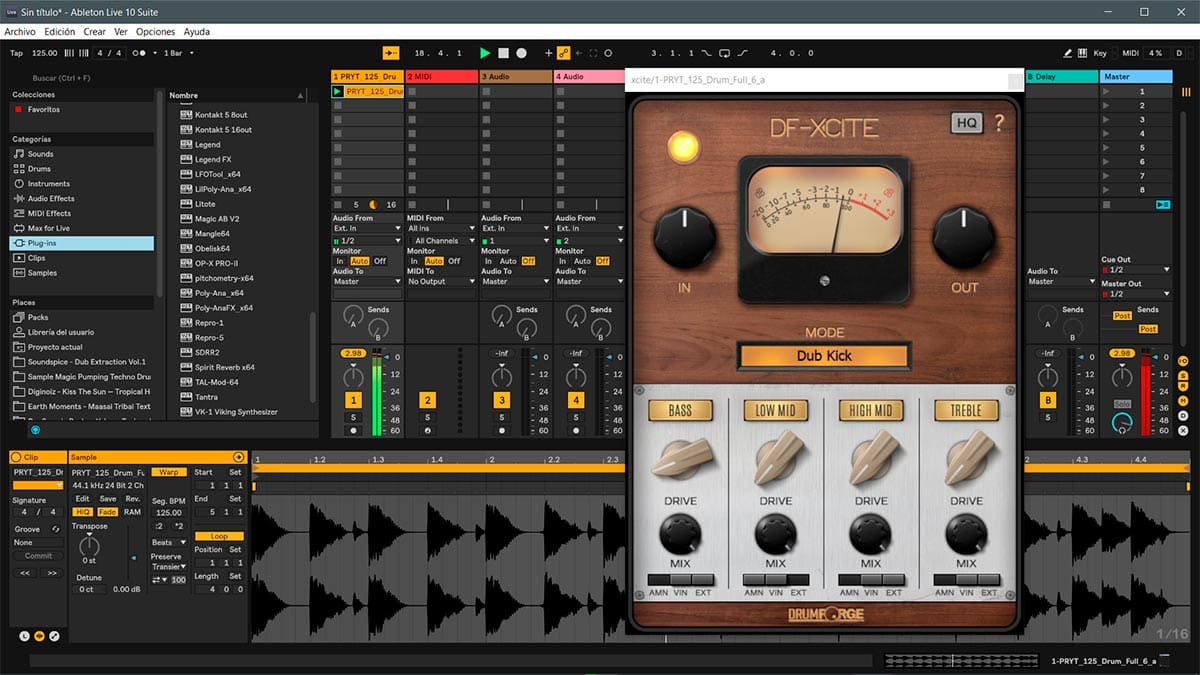Open MIDI To dropdown showing No Output
1200x675 pixels.
coord(441,282)
